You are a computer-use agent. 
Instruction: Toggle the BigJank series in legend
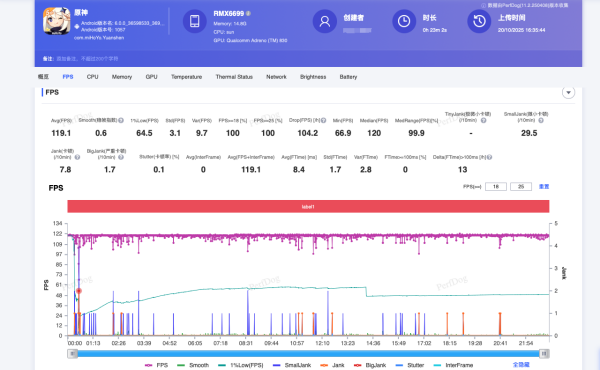(370, 365)
